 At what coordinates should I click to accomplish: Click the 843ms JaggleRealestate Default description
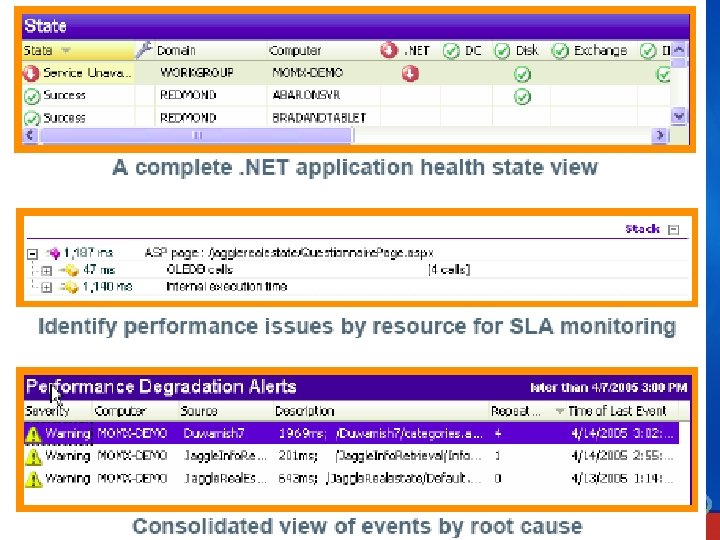pos(380,478)
